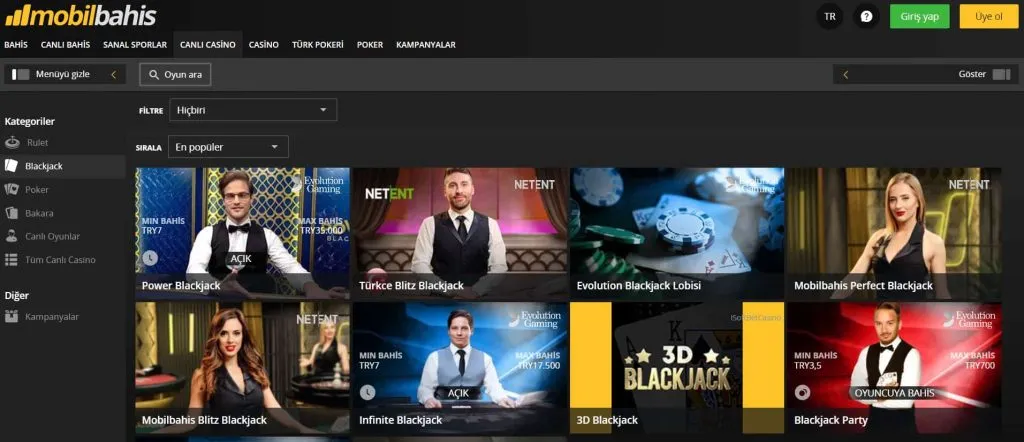The width and height of the screenshot is (1024, 442).
Task: Open the help question mark icon
Action: point(866,16)
